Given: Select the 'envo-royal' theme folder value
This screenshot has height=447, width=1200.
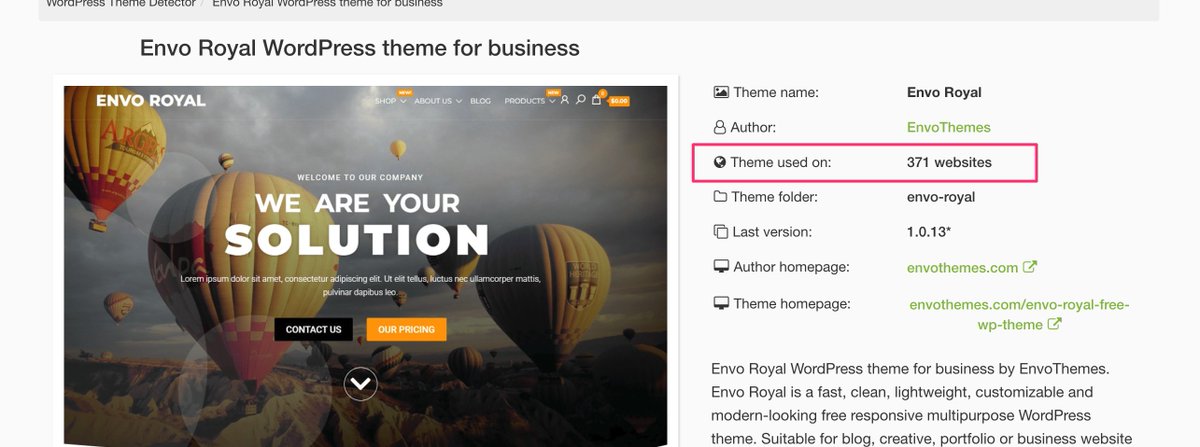Looking at the screenshot, I should (x=941, y=197).
